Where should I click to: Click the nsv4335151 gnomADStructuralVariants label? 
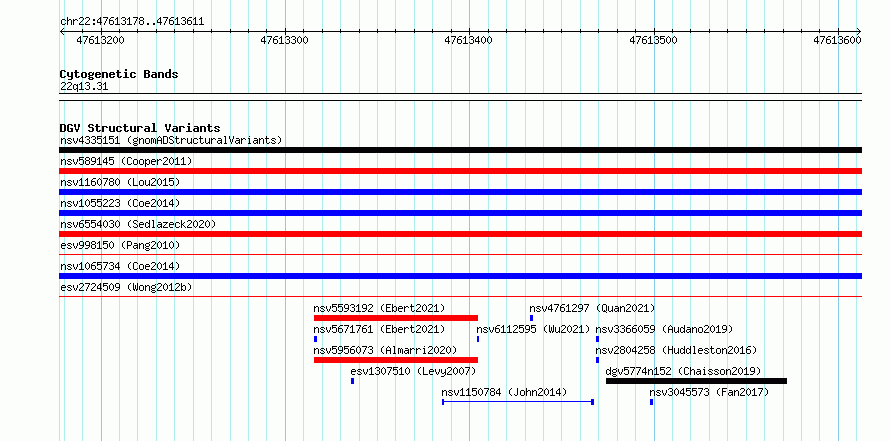click(x=171, y=140)
